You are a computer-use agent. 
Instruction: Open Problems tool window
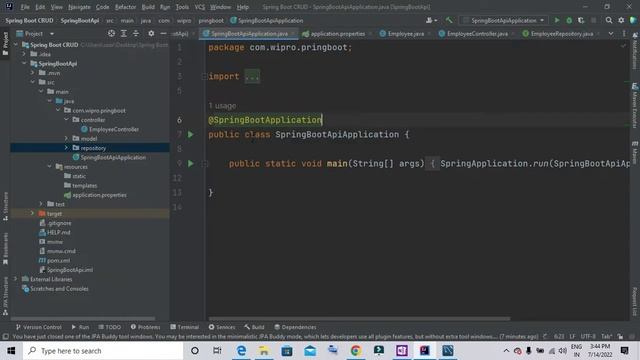pos(145,327)
